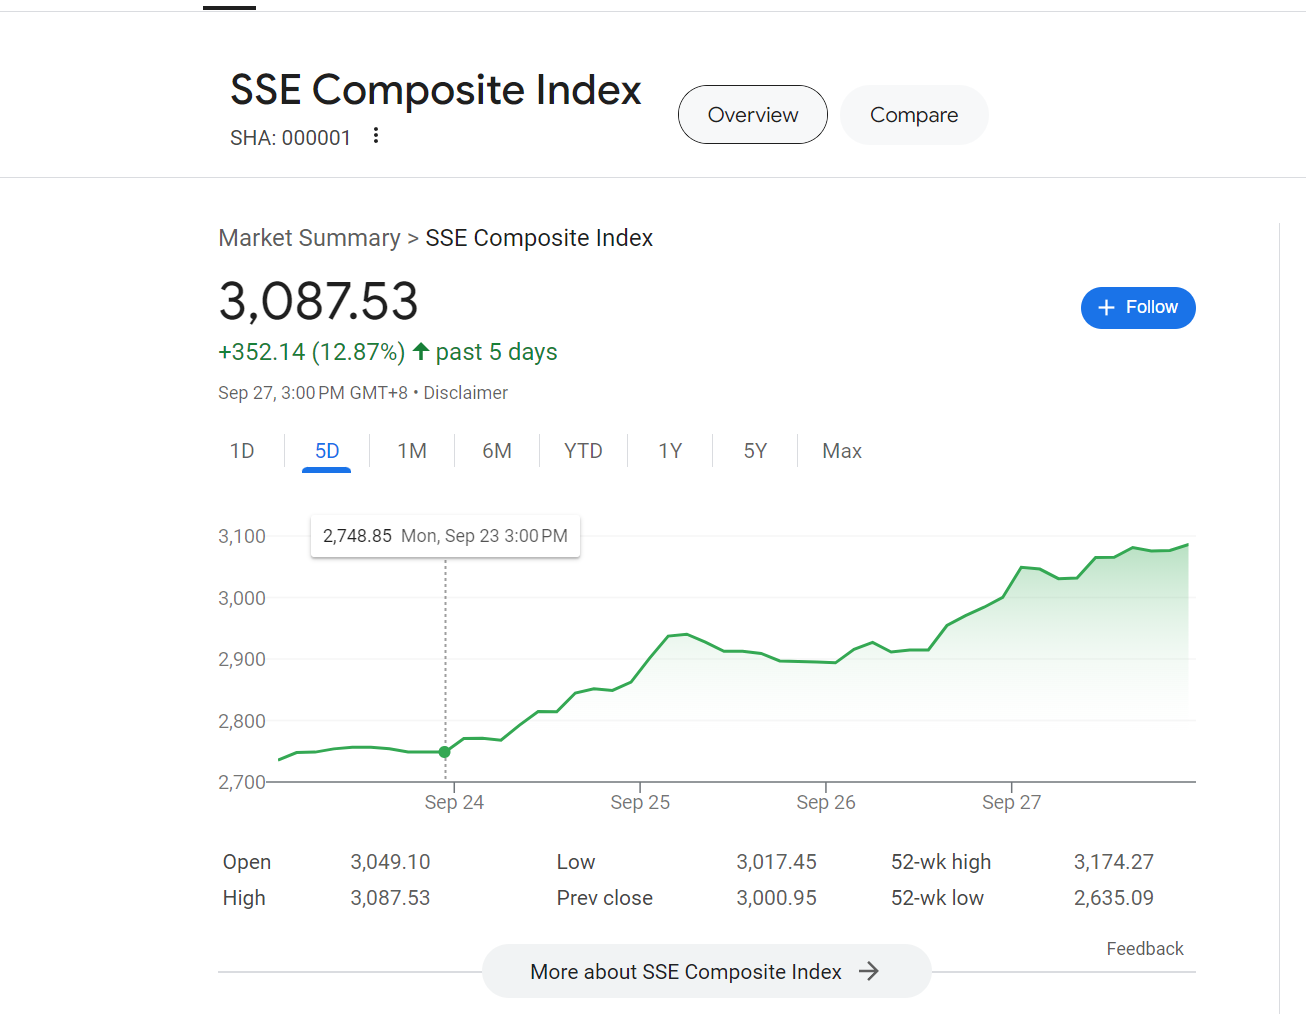
Task: Select the Overview tab
Action: 752,115
